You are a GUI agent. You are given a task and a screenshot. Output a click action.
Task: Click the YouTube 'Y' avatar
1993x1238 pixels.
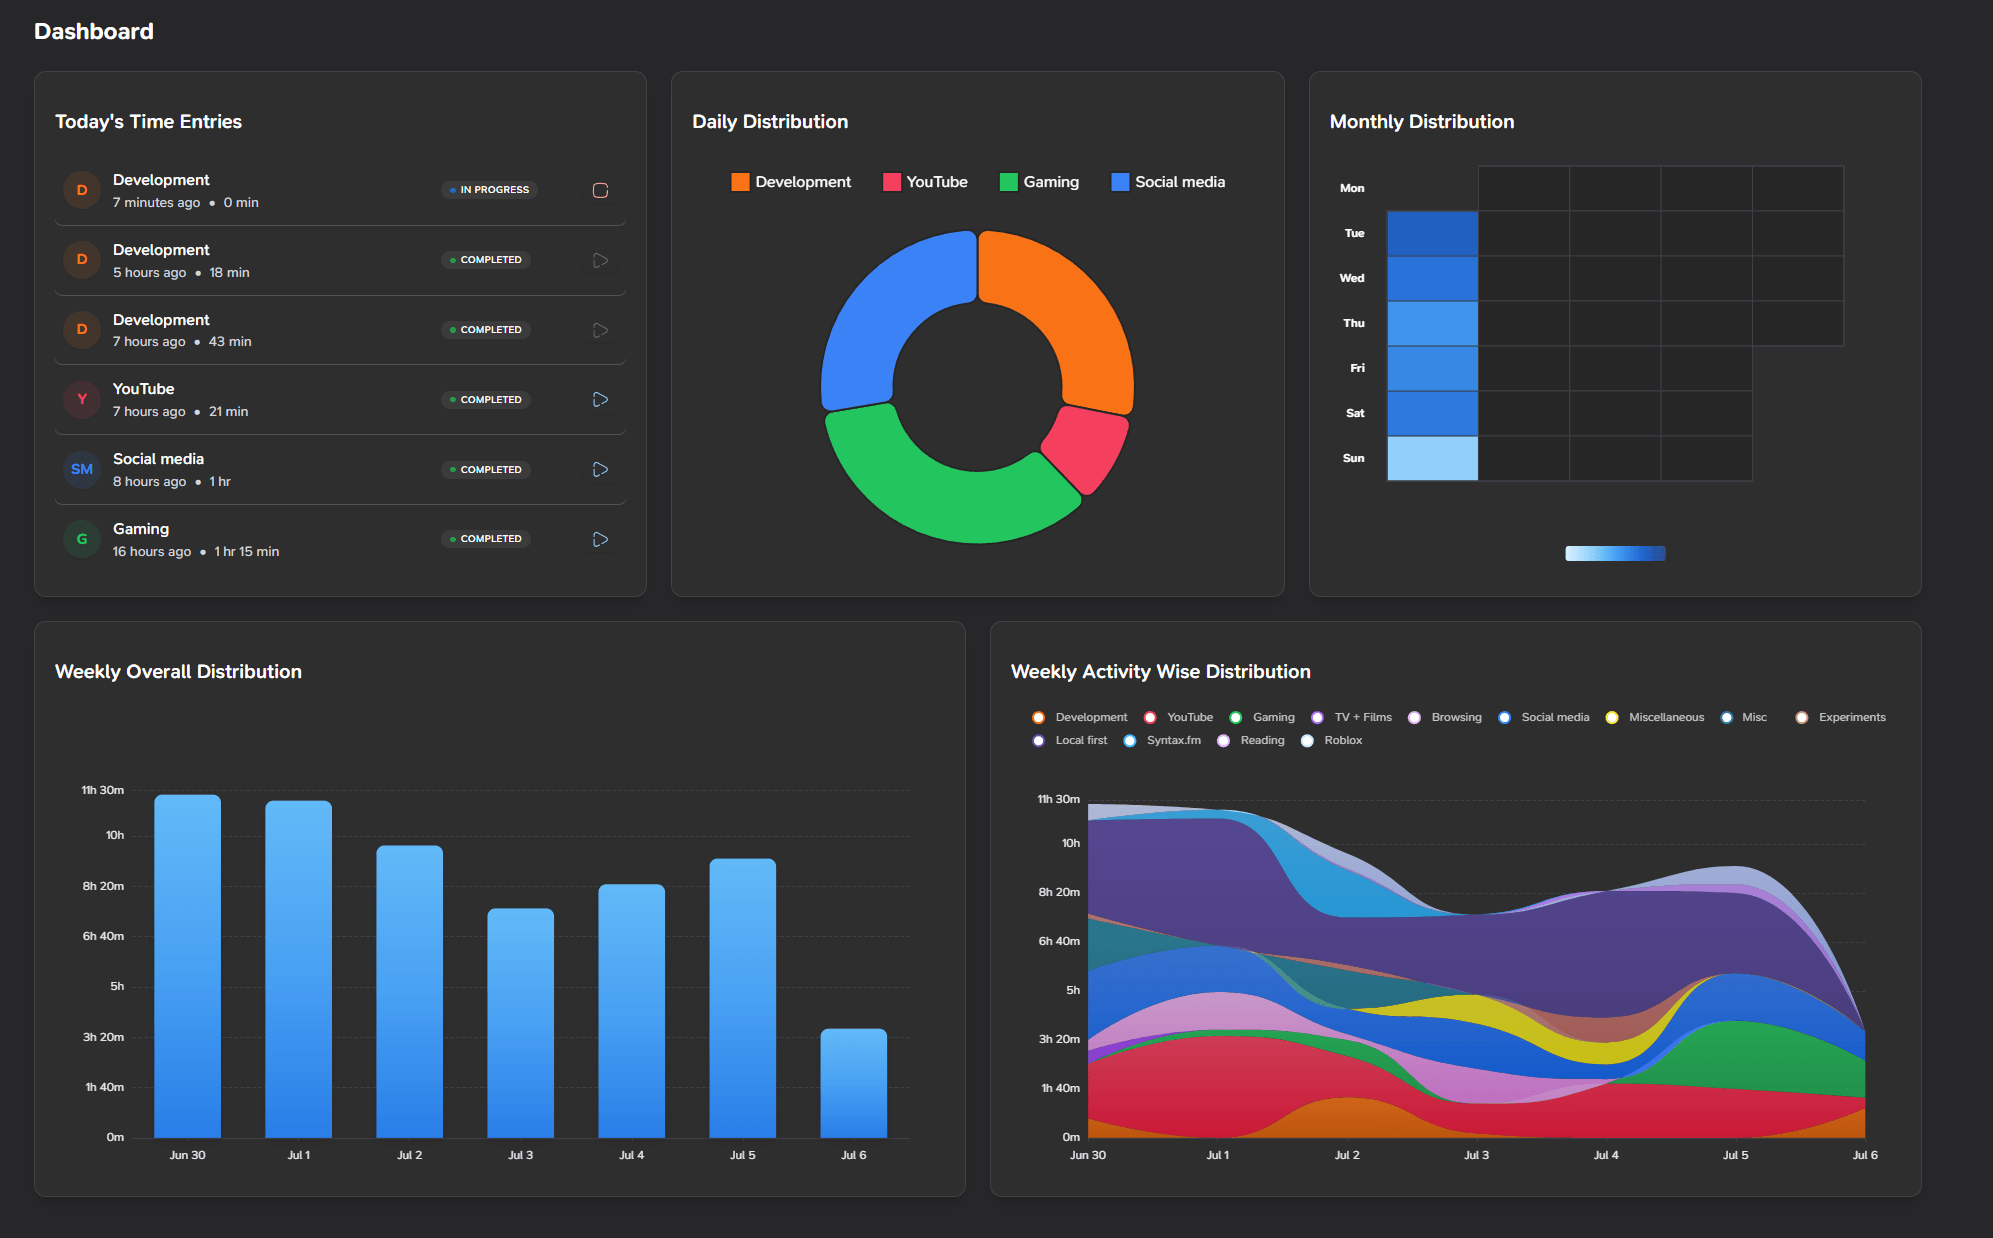pos(81,399)
